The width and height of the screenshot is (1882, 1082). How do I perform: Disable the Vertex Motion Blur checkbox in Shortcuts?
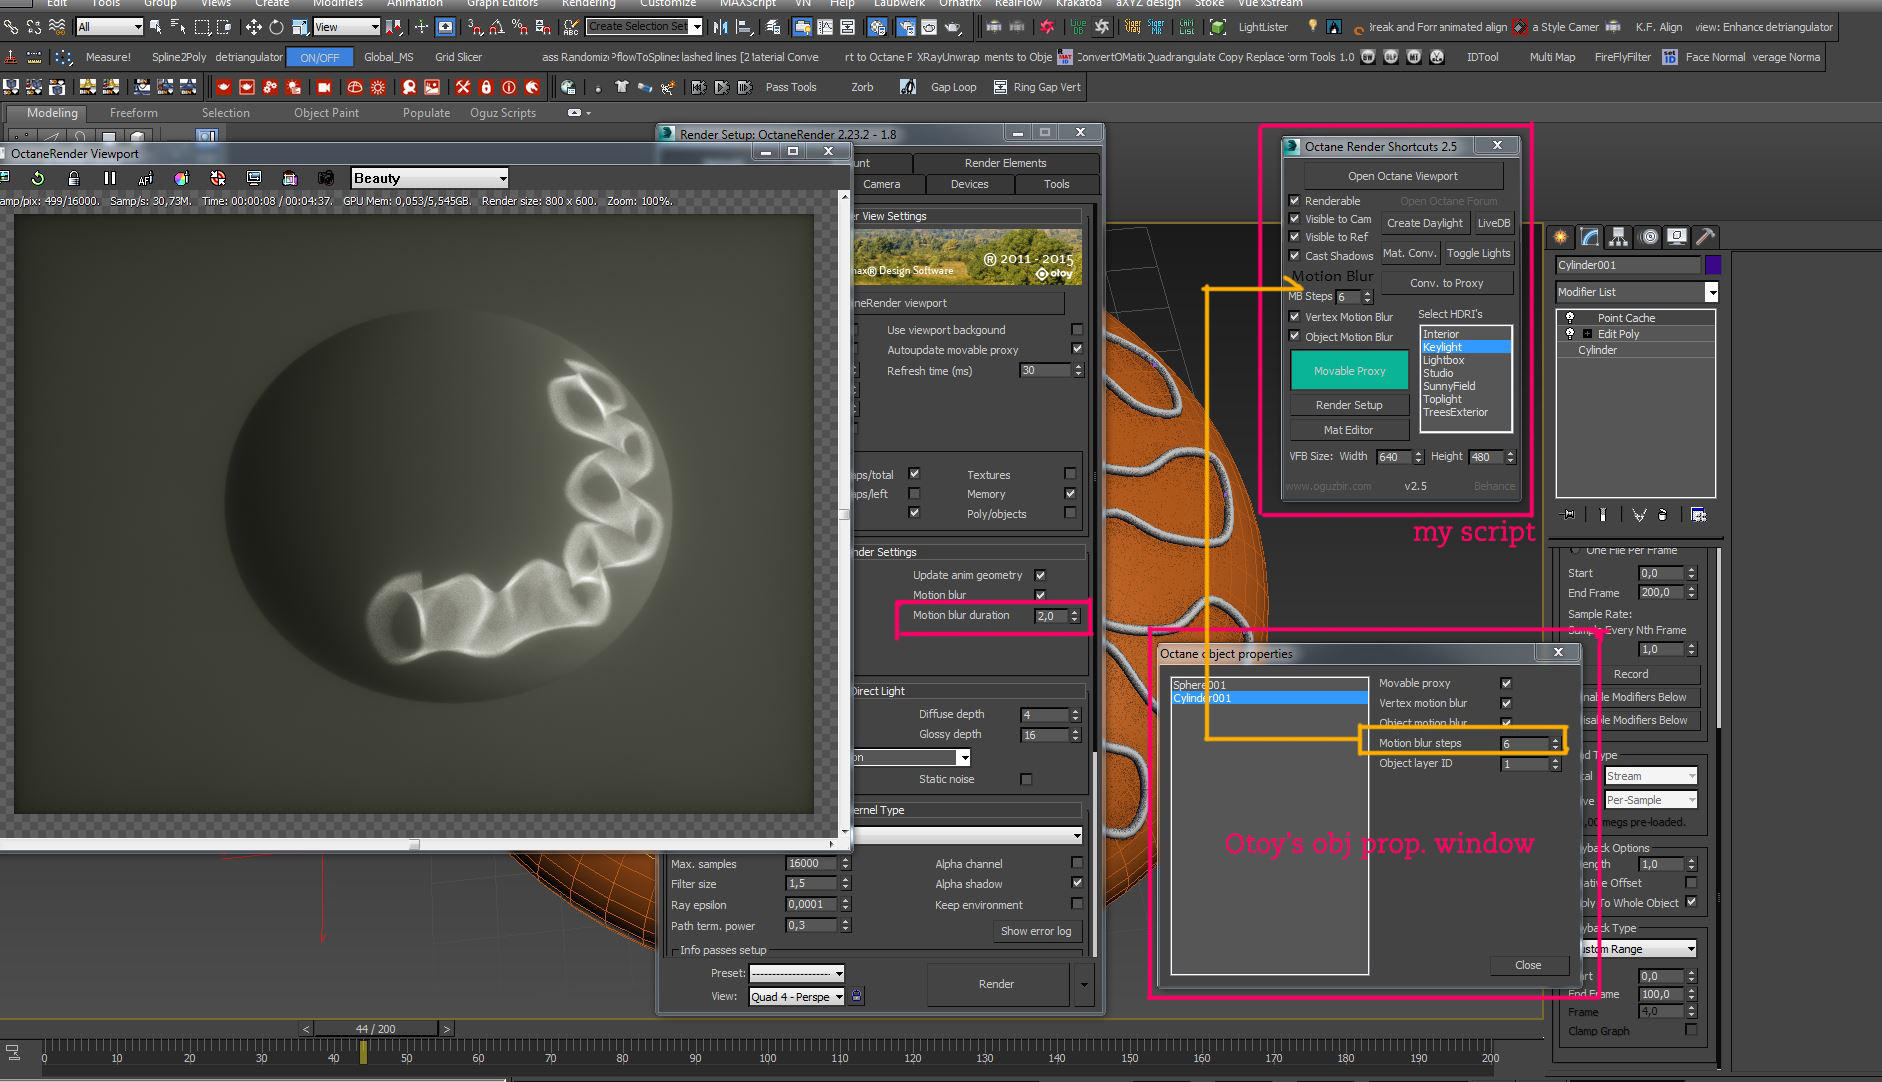point(1295,317)
